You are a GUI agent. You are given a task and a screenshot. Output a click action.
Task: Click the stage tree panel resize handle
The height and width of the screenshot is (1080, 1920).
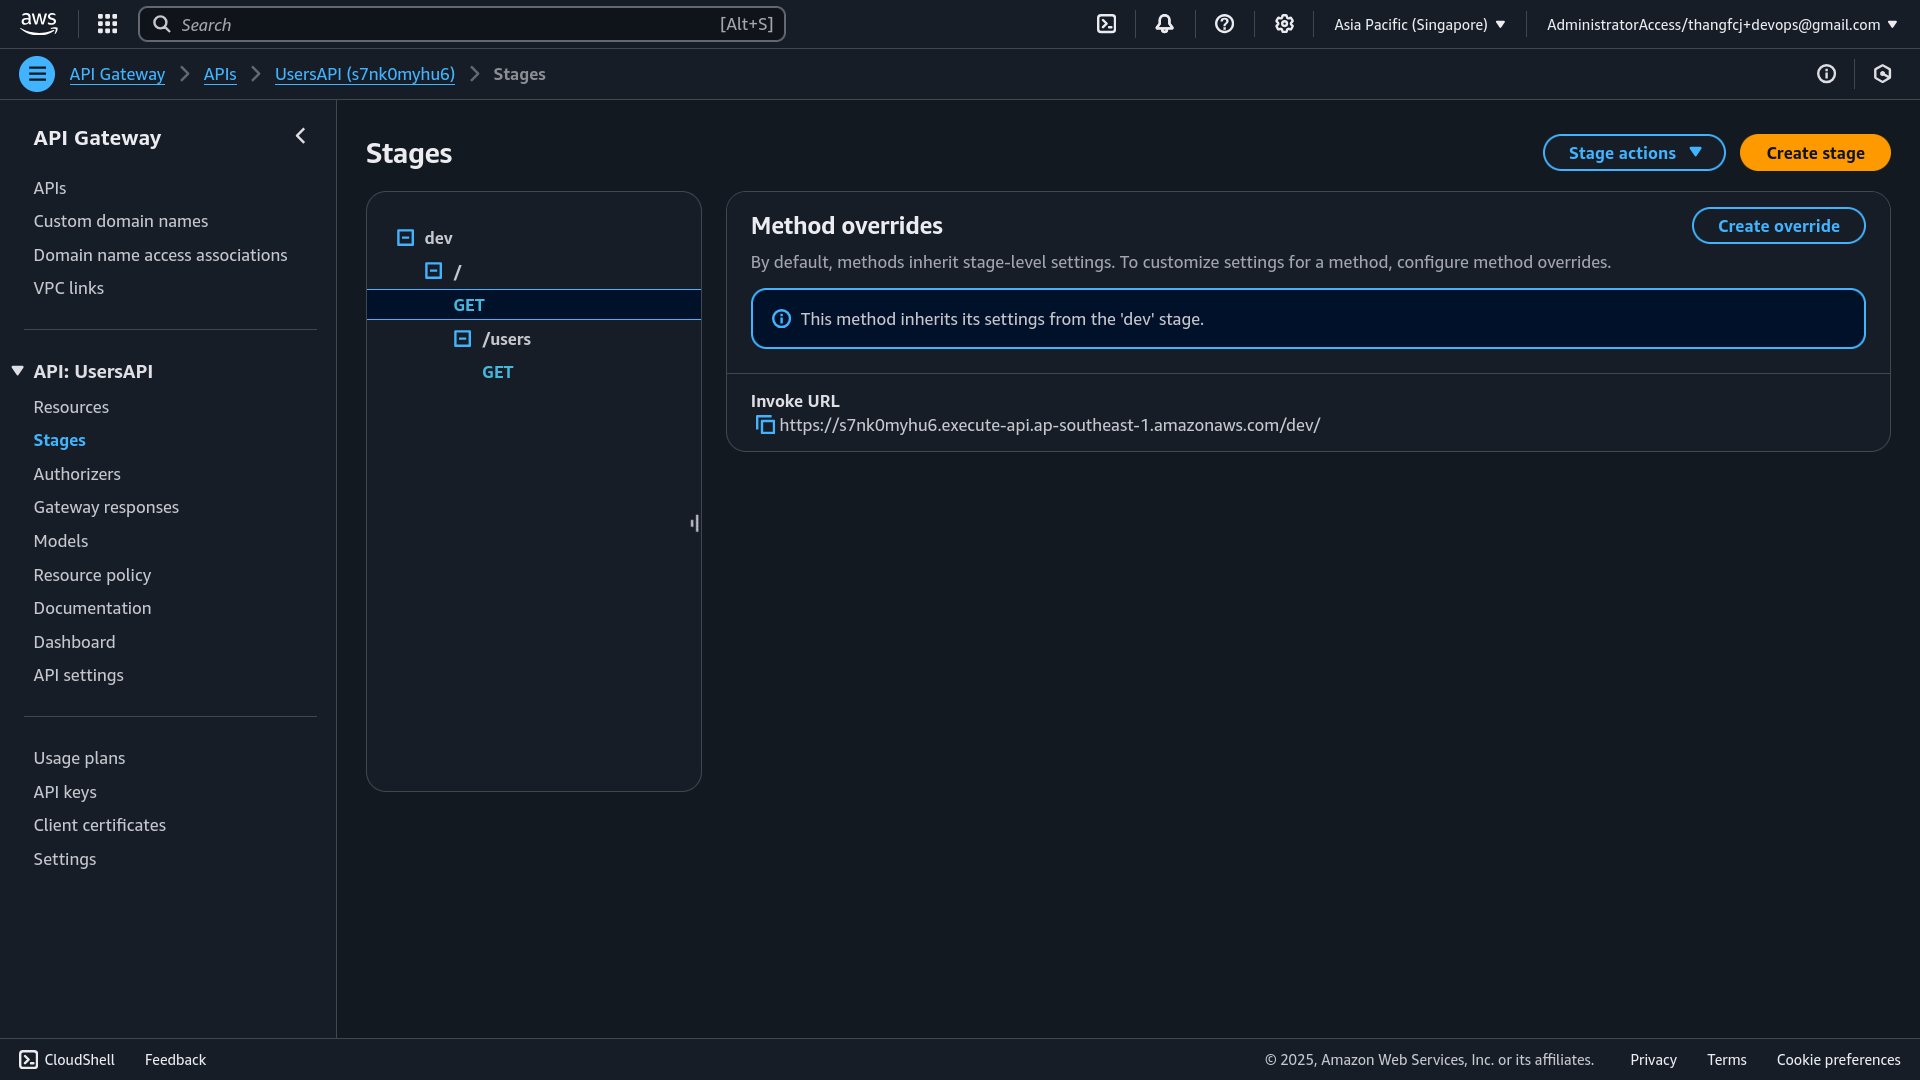click(694, 523)
